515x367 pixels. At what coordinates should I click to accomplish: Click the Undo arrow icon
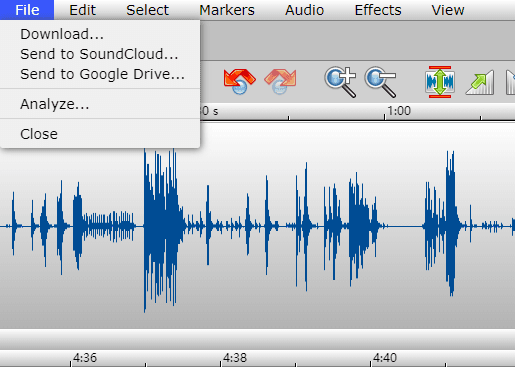click(x=240, y=82)
